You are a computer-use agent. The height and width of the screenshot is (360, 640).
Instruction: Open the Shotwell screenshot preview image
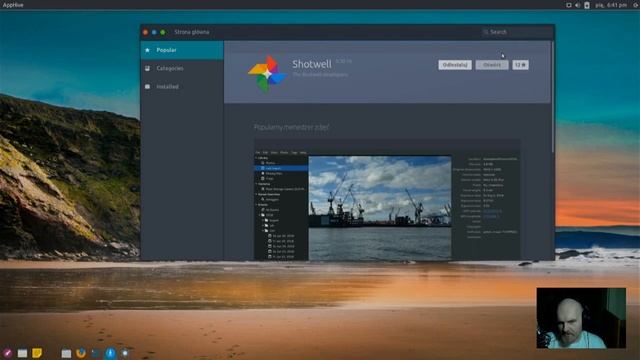point(387,200)
